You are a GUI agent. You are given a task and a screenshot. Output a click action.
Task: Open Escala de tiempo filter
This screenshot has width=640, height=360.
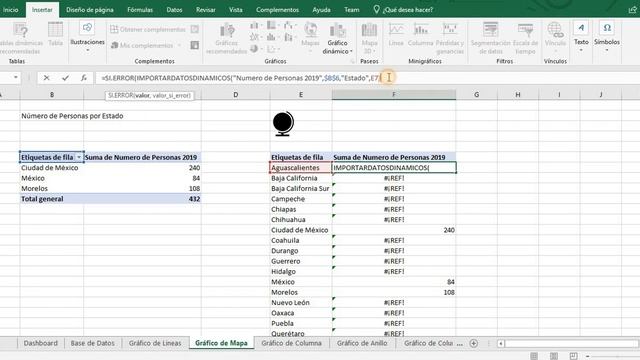coord(525,38)
